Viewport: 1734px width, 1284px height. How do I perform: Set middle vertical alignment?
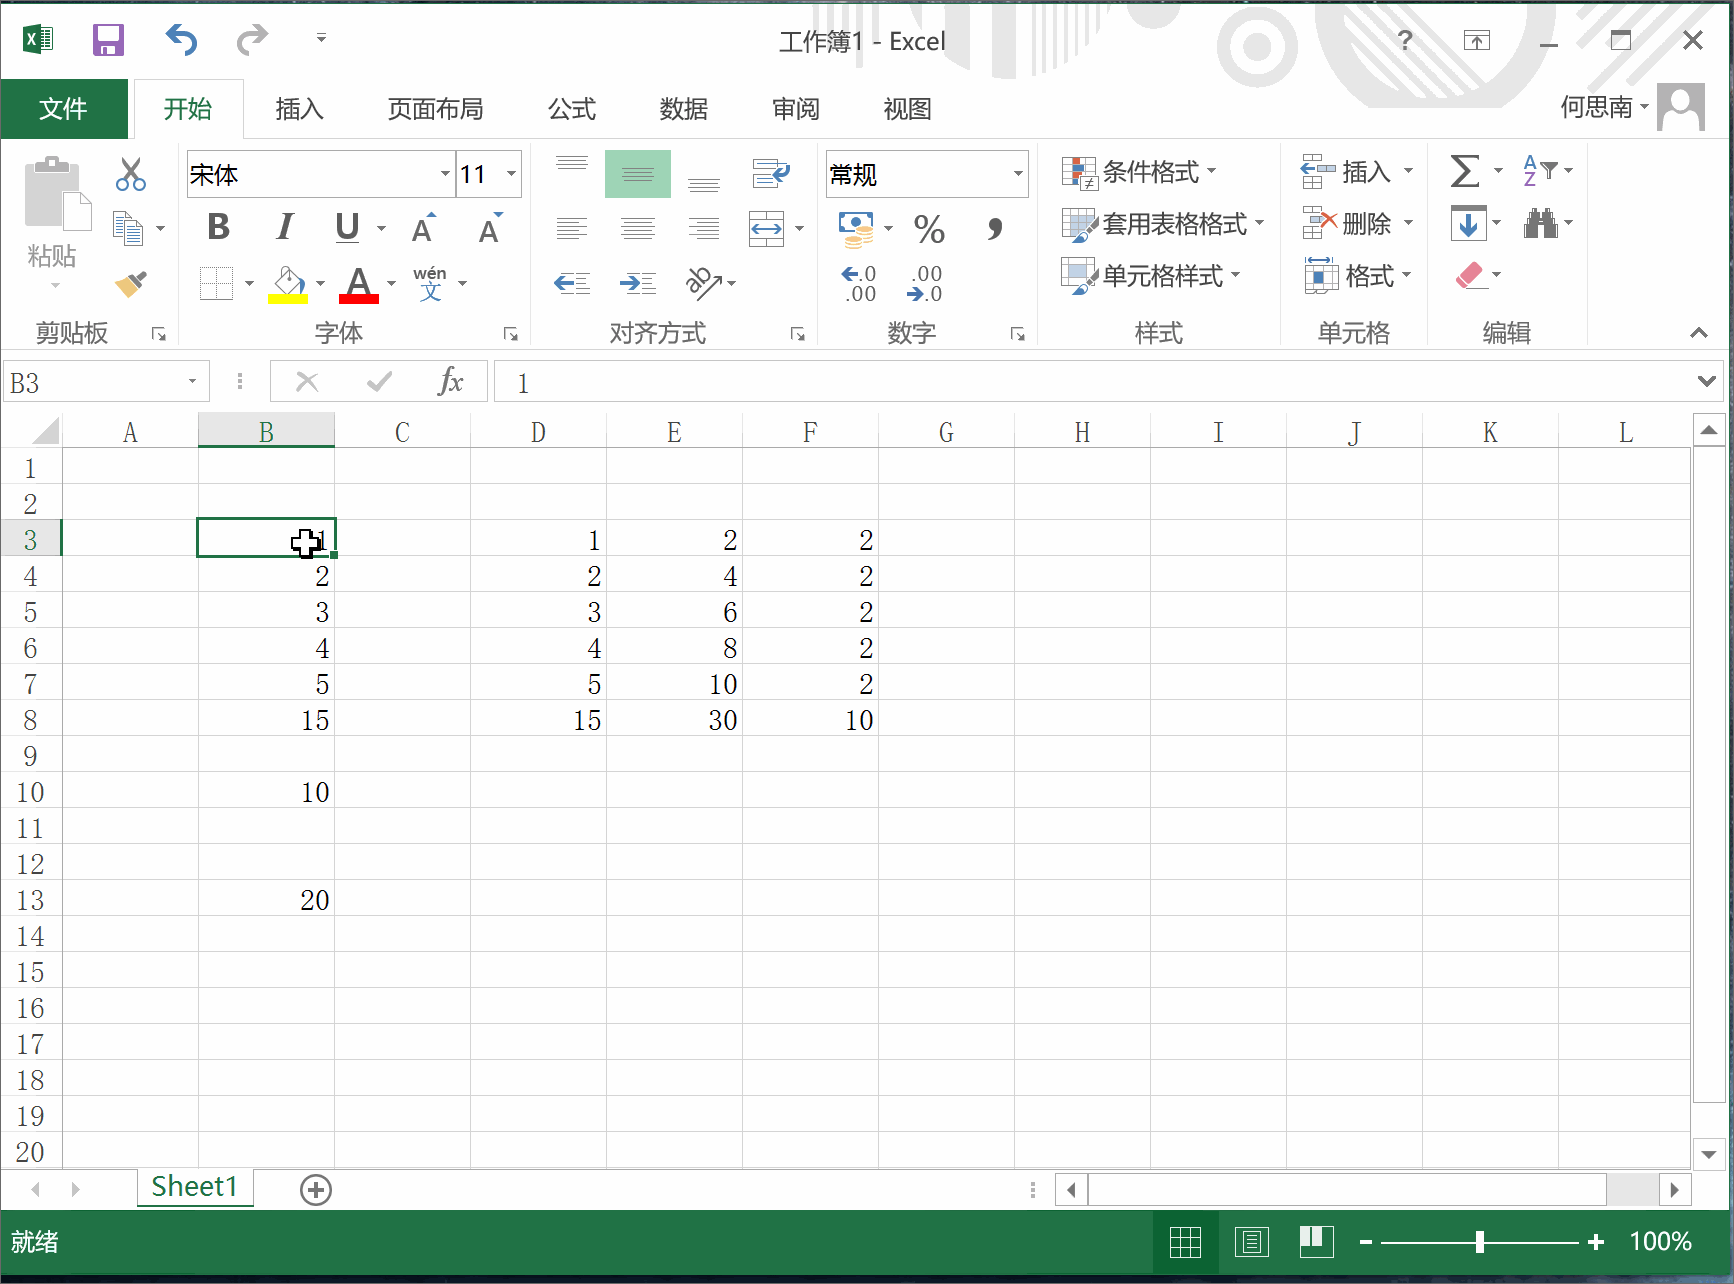tap(638, 174)
